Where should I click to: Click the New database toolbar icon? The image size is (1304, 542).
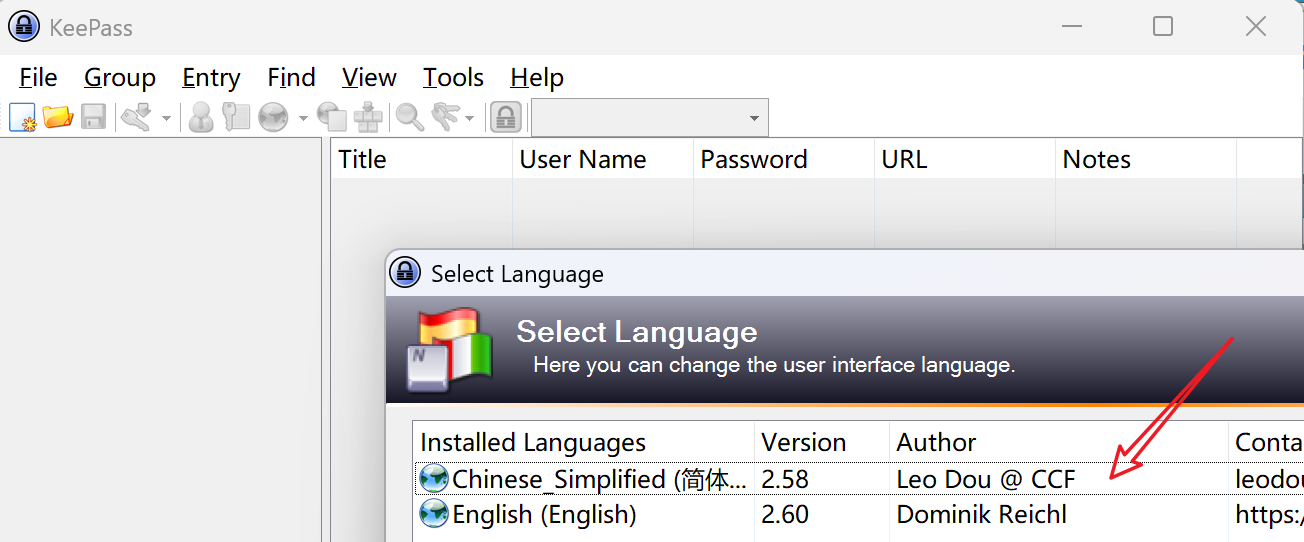click(23, 117)
